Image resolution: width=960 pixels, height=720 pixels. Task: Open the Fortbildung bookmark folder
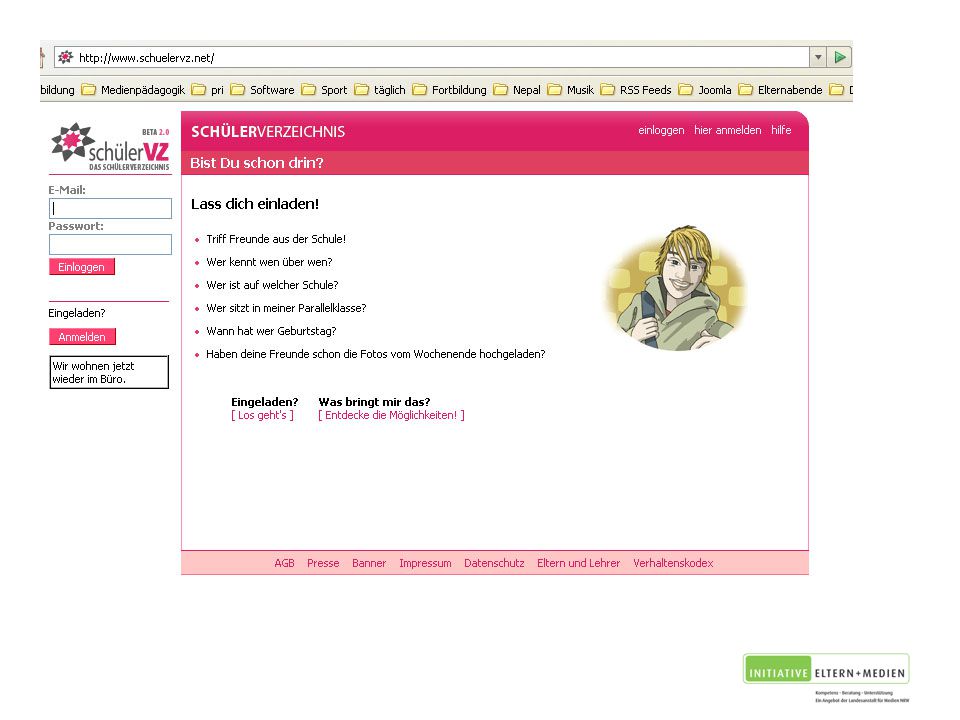pyautogui.click(x=449, y=90)
